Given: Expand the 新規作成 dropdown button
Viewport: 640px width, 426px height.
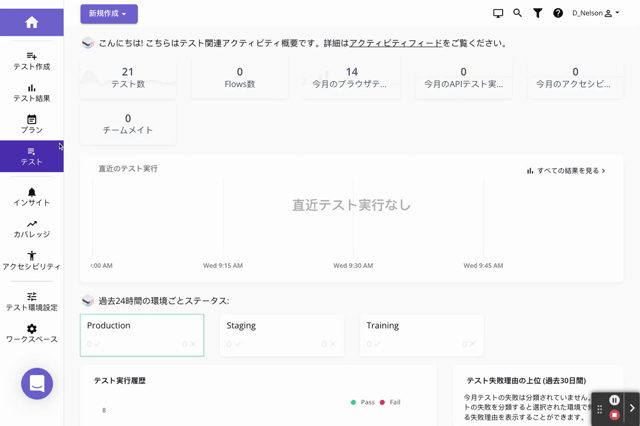Looking at the screenshot, I should tap(109, 14).
